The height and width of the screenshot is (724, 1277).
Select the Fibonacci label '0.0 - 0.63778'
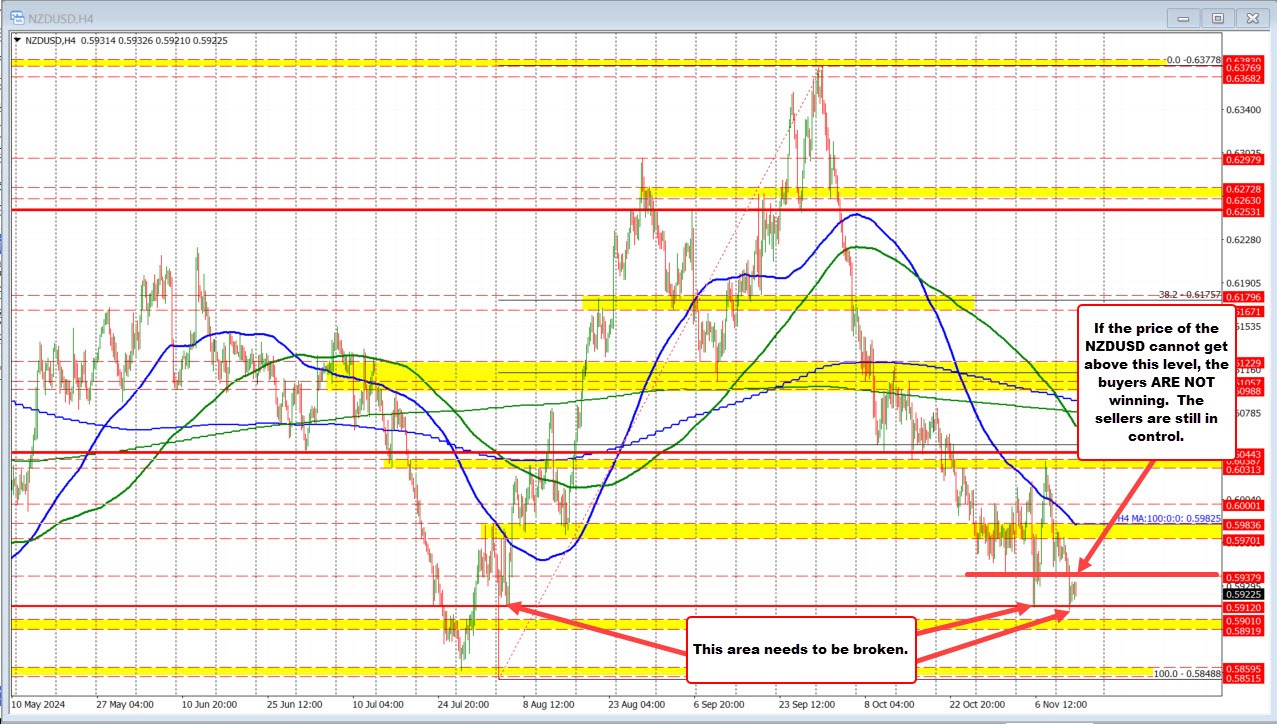coord(1193,60)
